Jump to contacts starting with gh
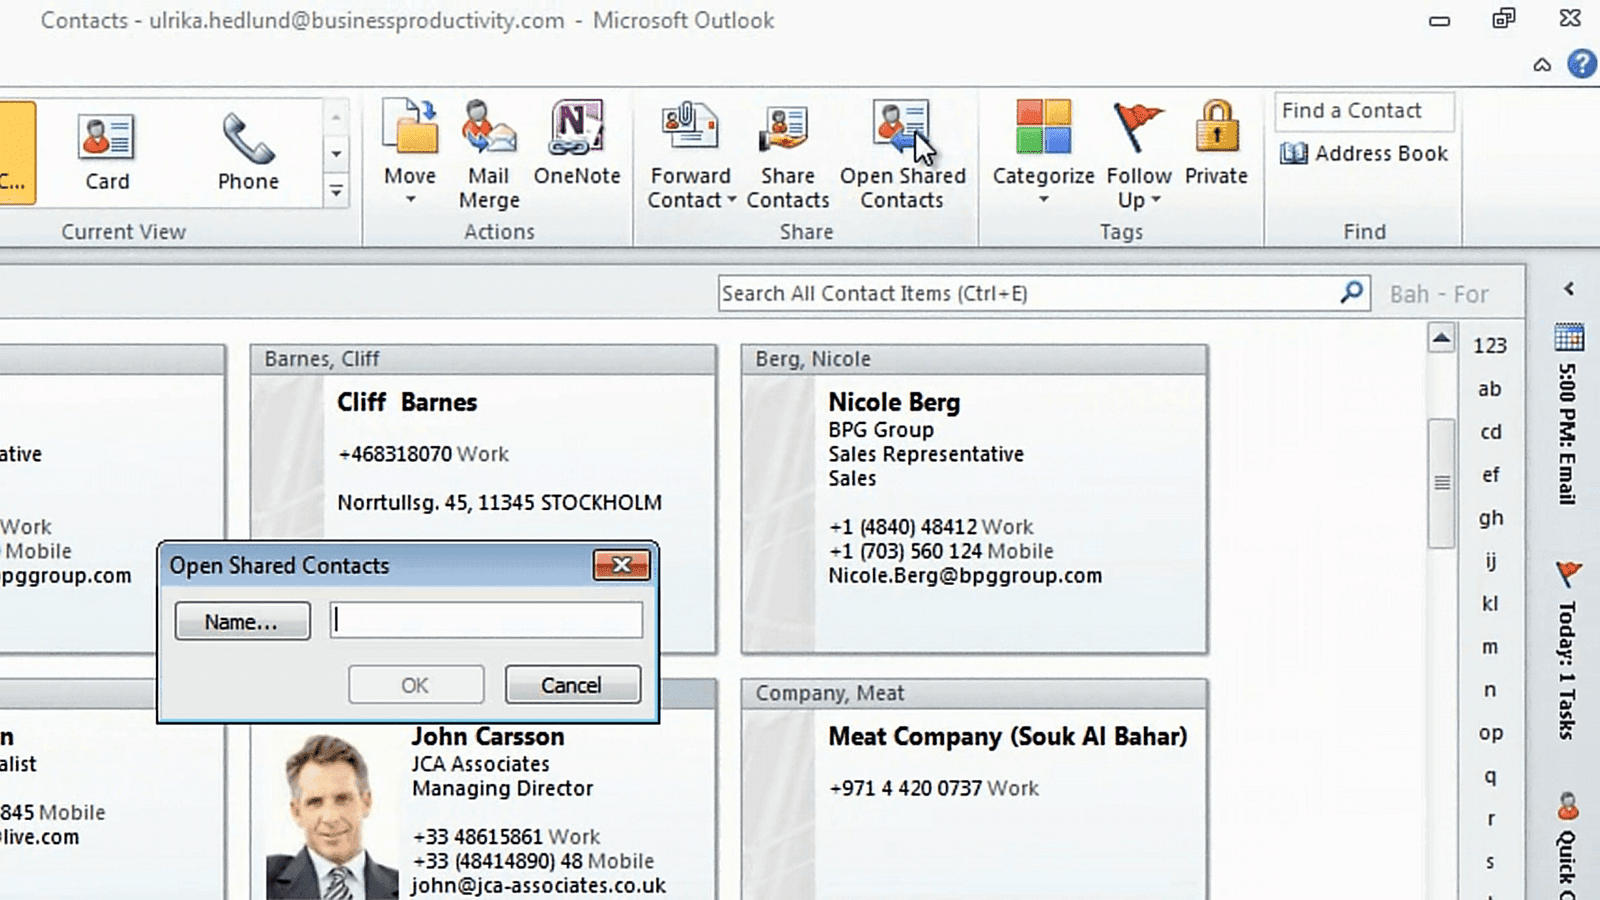This screenshot has width=1600, height=900. [1491, 518]
